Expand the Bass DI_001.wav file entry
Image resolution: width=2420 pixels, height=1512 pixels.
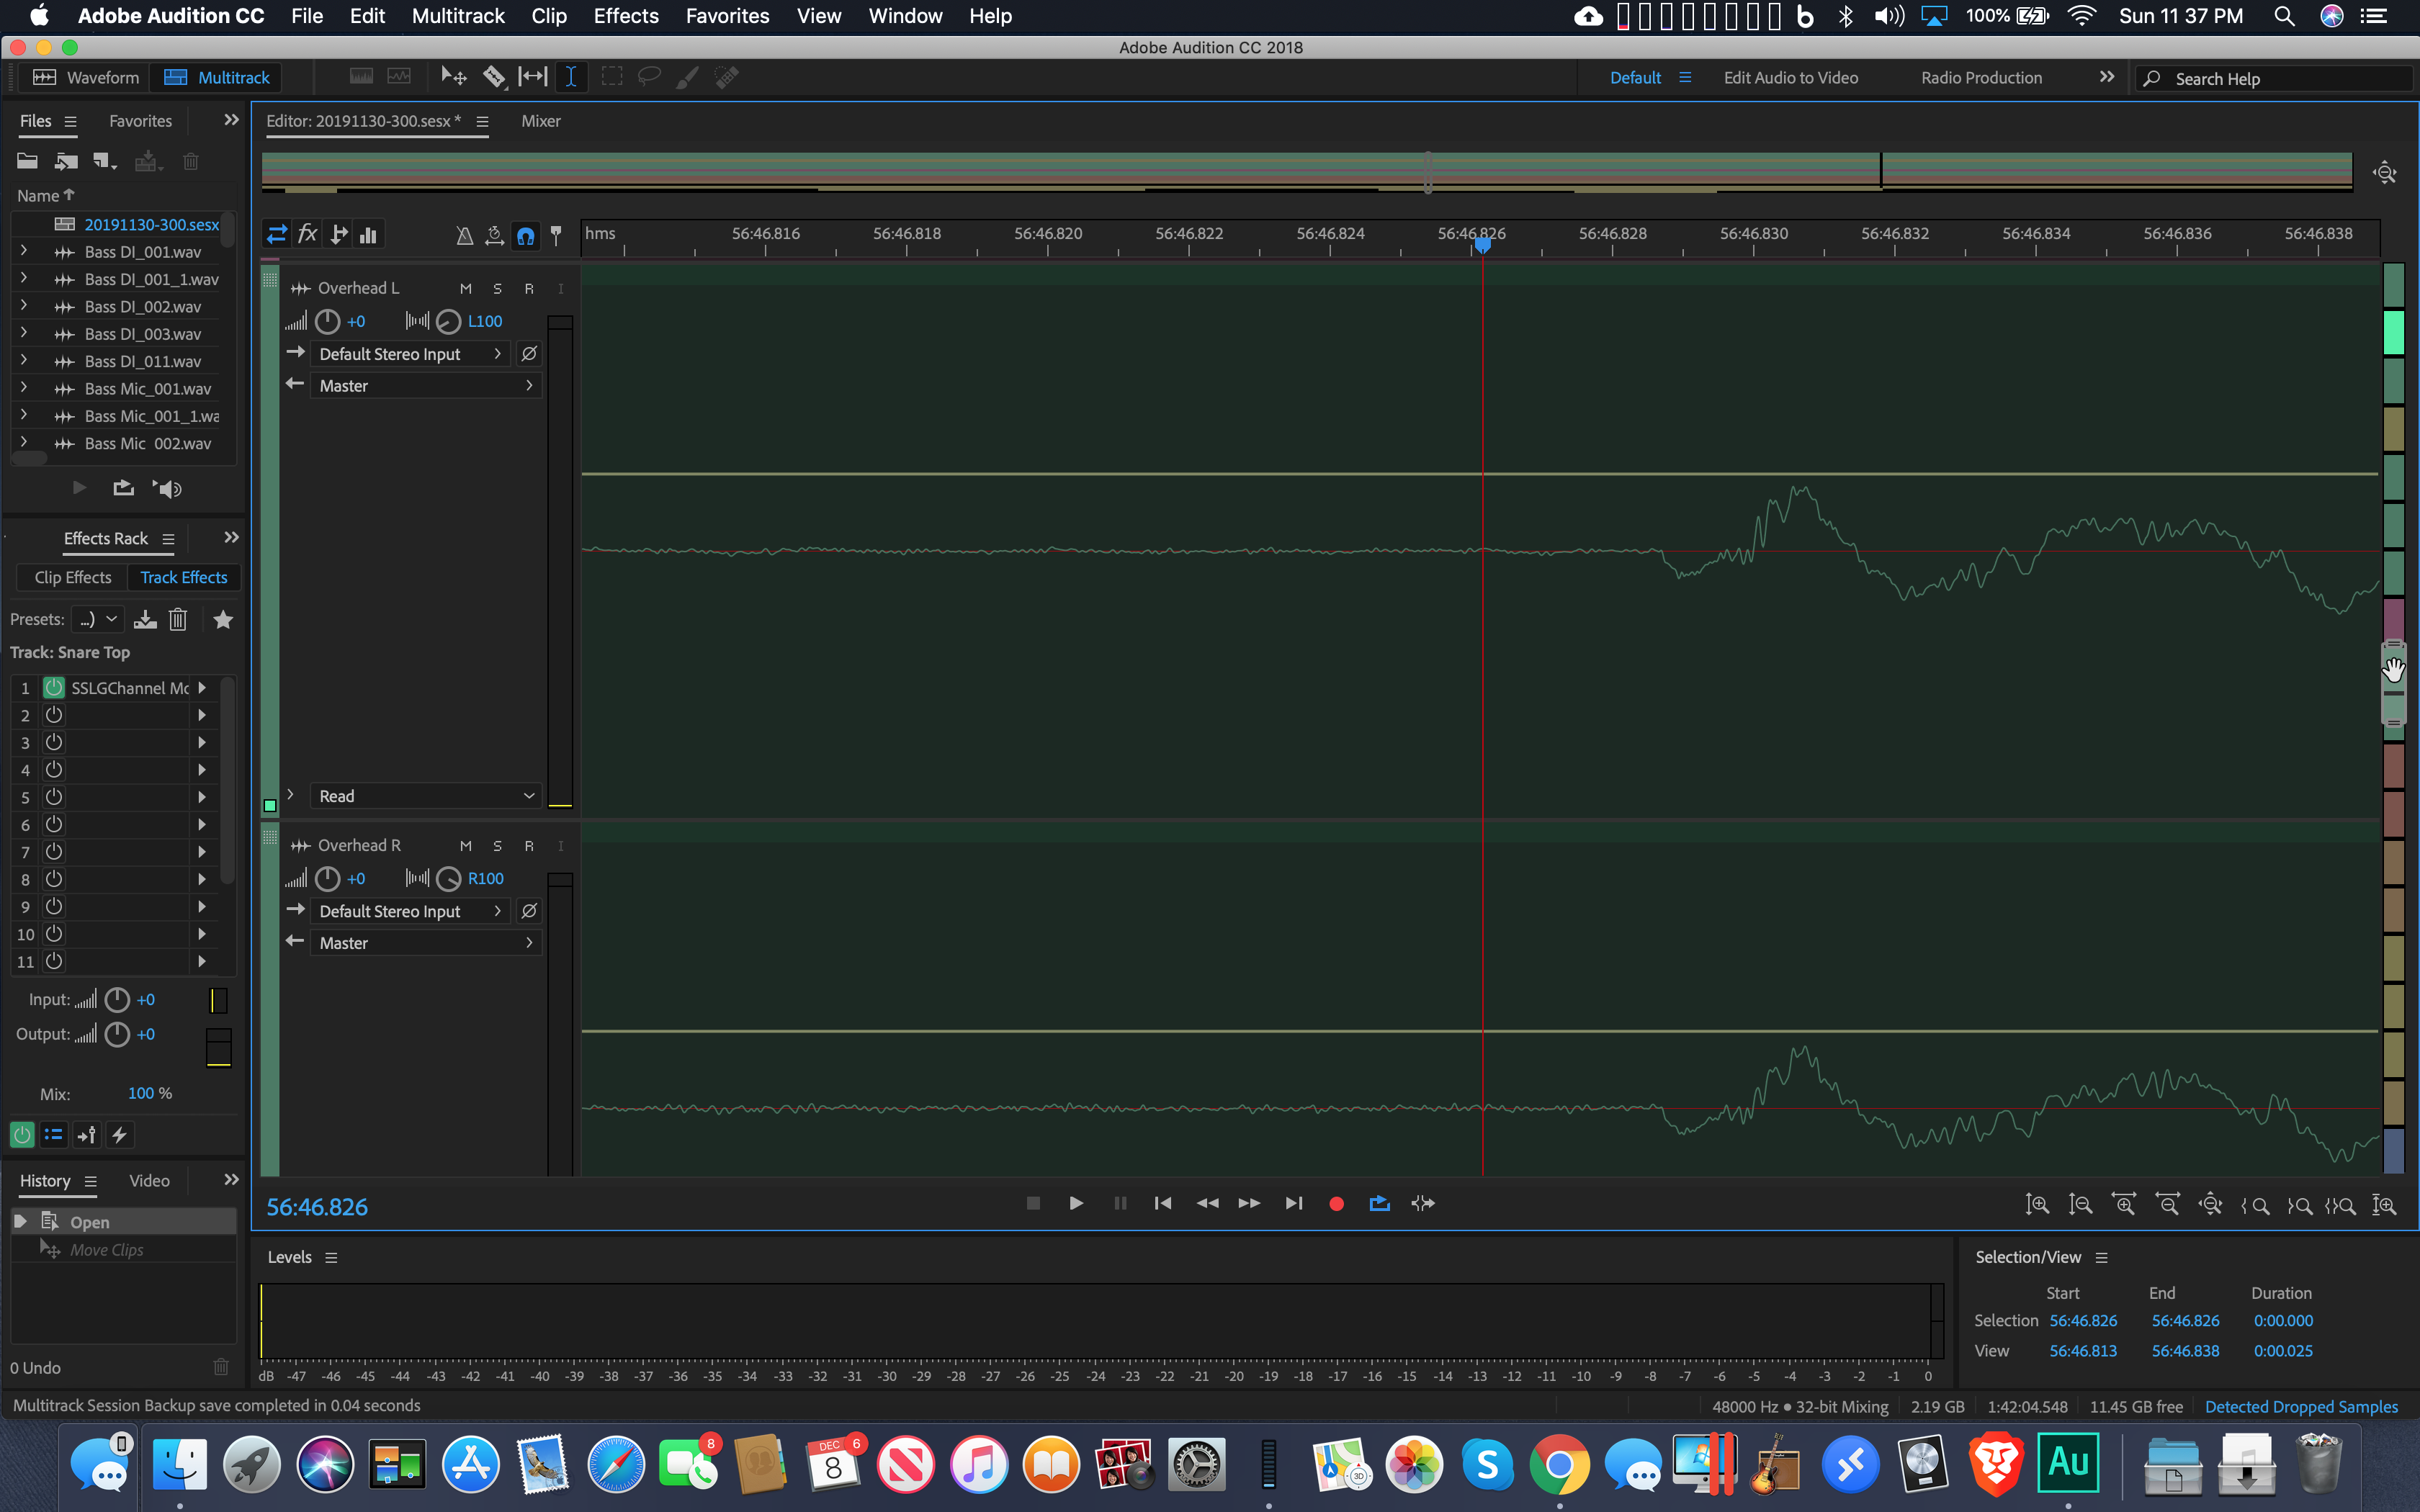click(24, 251)
